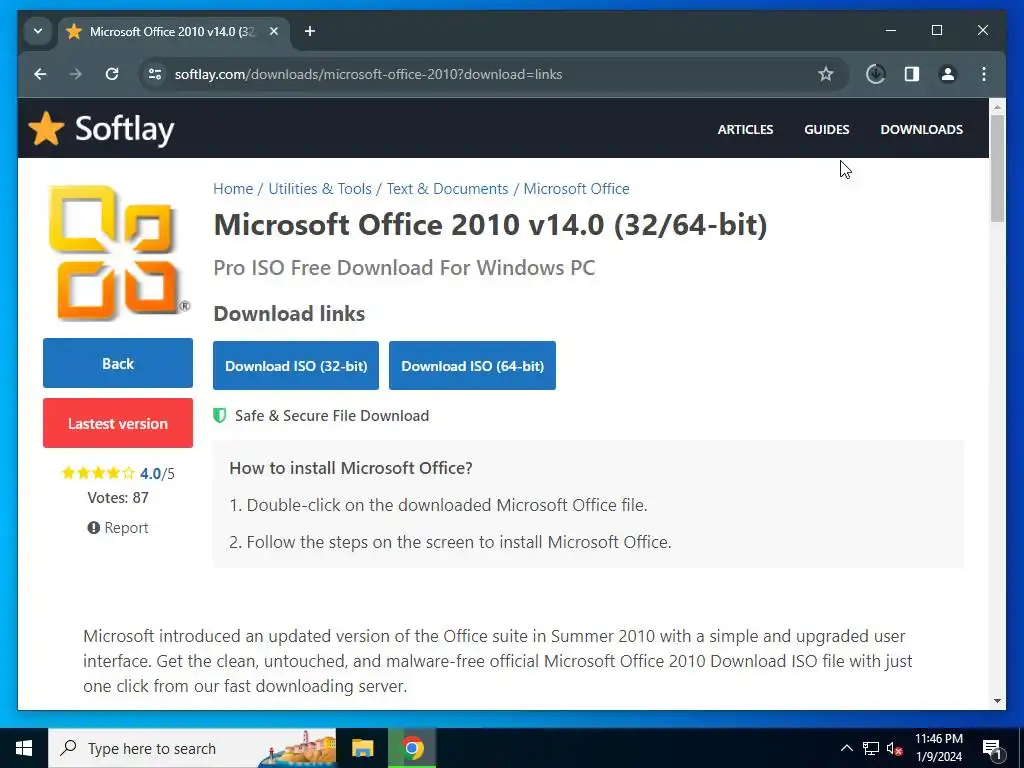
Task: Reload the page with the refresh icon
Action: coord(112,74)
